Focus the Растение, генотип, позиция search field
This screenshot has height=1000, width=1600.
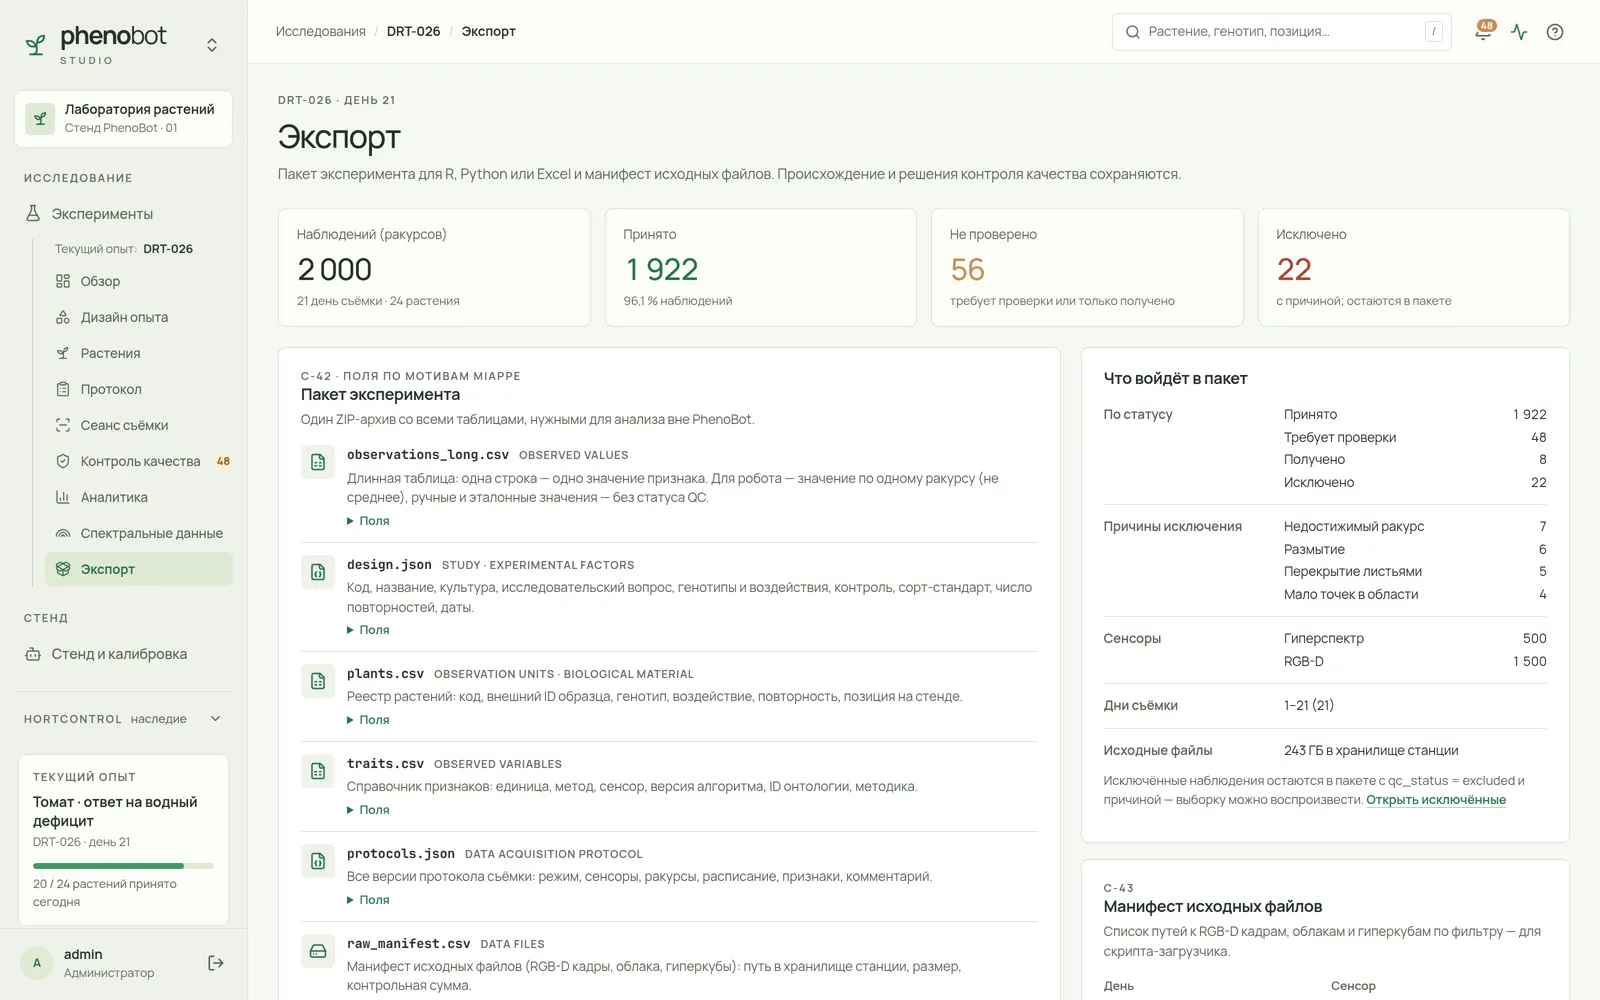pyautogui.click(x=1282, y=32)
